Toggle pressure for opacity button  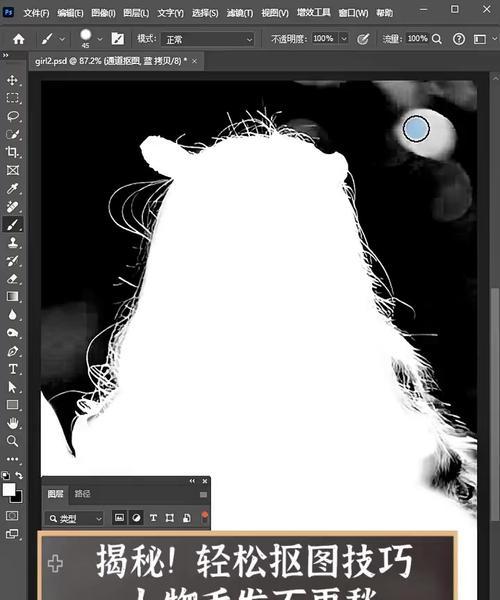363,39
